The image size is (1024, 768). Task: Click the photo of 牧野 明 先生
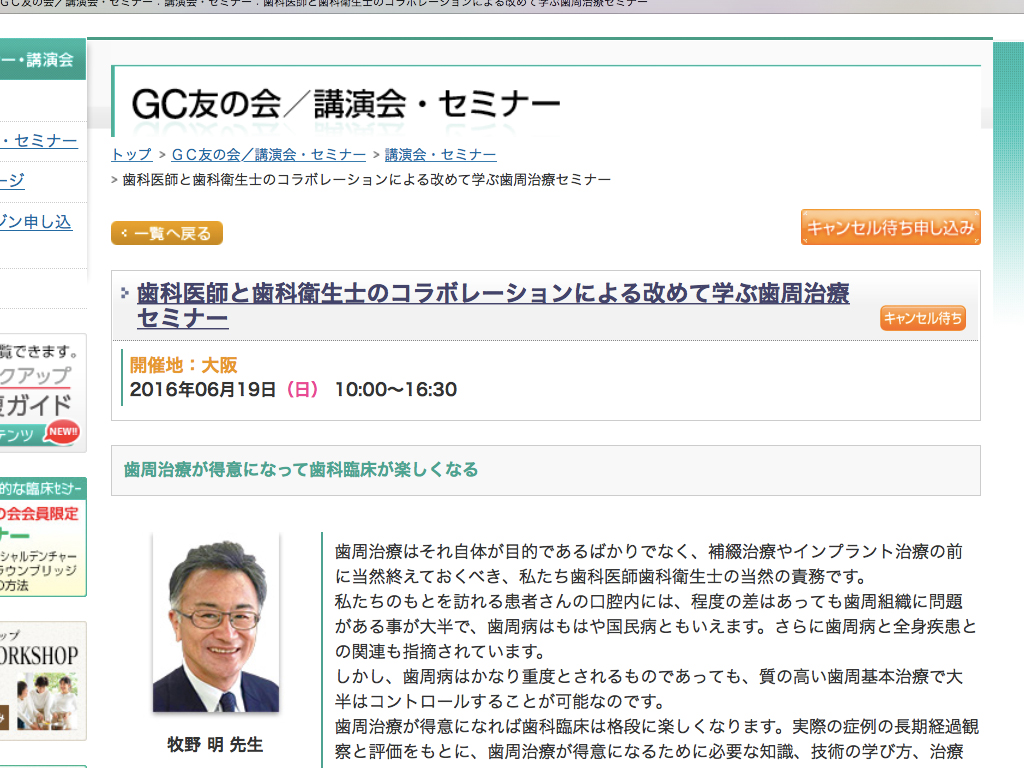point(216,622)
